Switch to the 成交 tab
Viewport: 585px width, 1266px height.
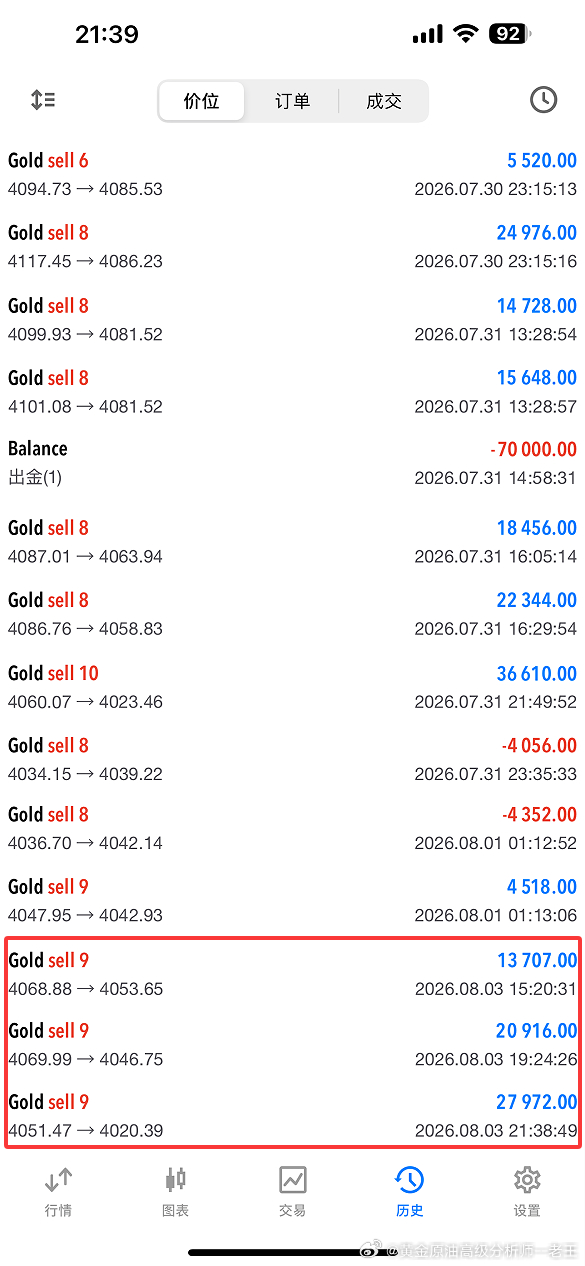coord(384,101)
